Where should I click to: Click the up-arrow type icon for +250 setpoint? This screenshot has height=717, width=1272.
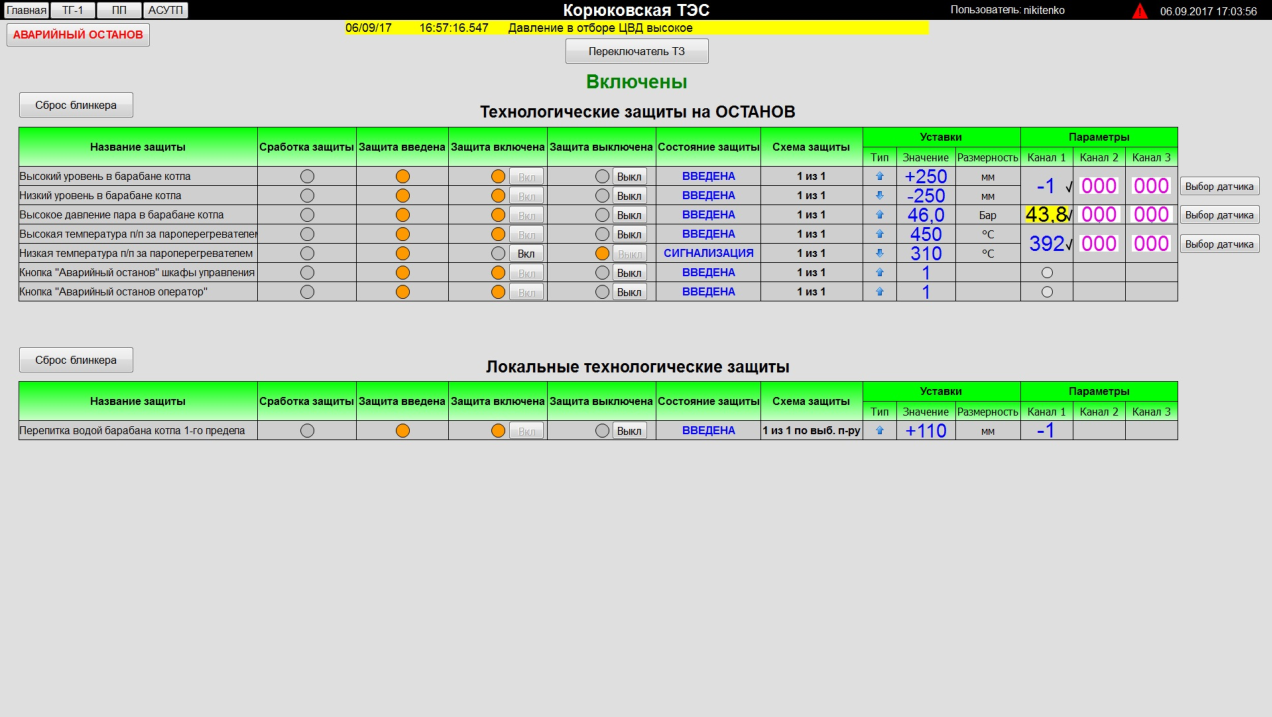pos(880,176)
